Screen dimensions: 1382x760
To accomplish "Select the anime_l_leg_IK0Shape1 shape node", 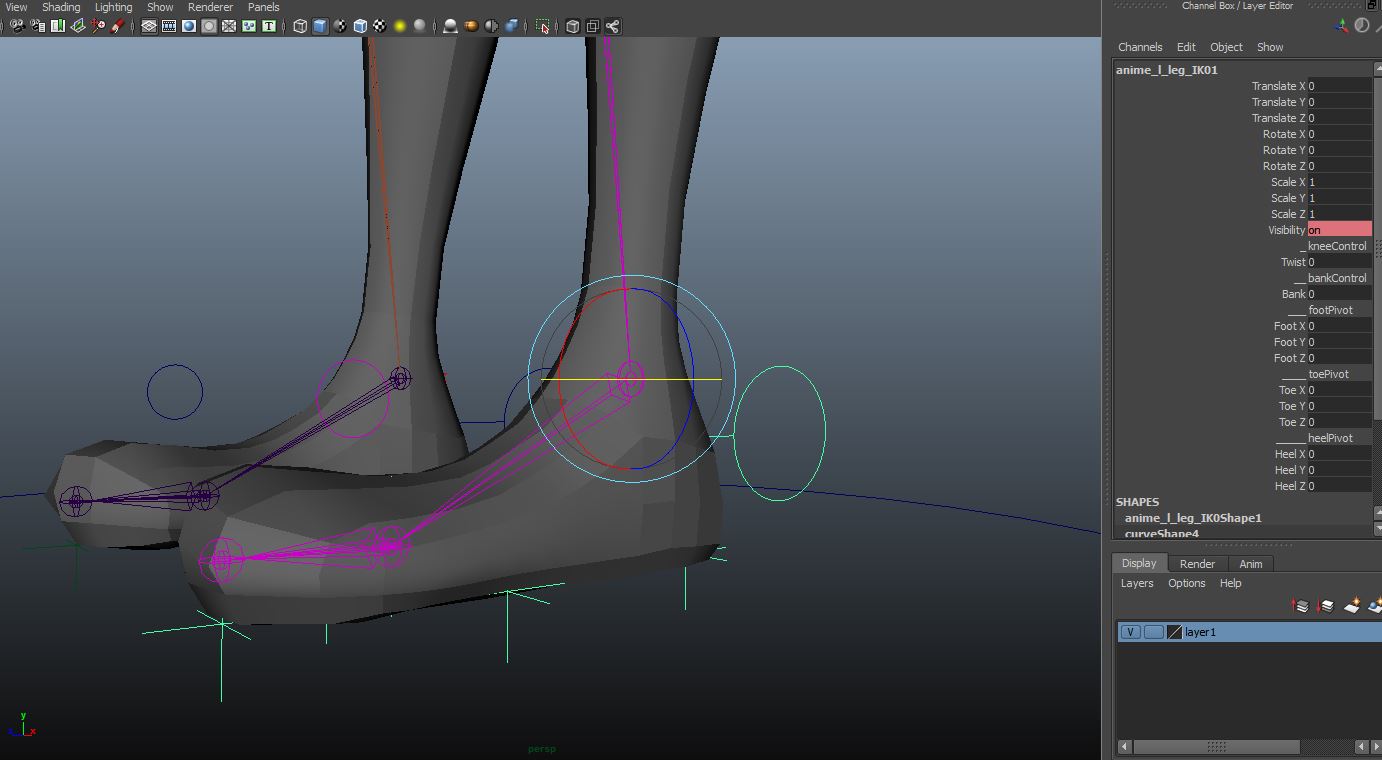I will (x=1192, y=518).
